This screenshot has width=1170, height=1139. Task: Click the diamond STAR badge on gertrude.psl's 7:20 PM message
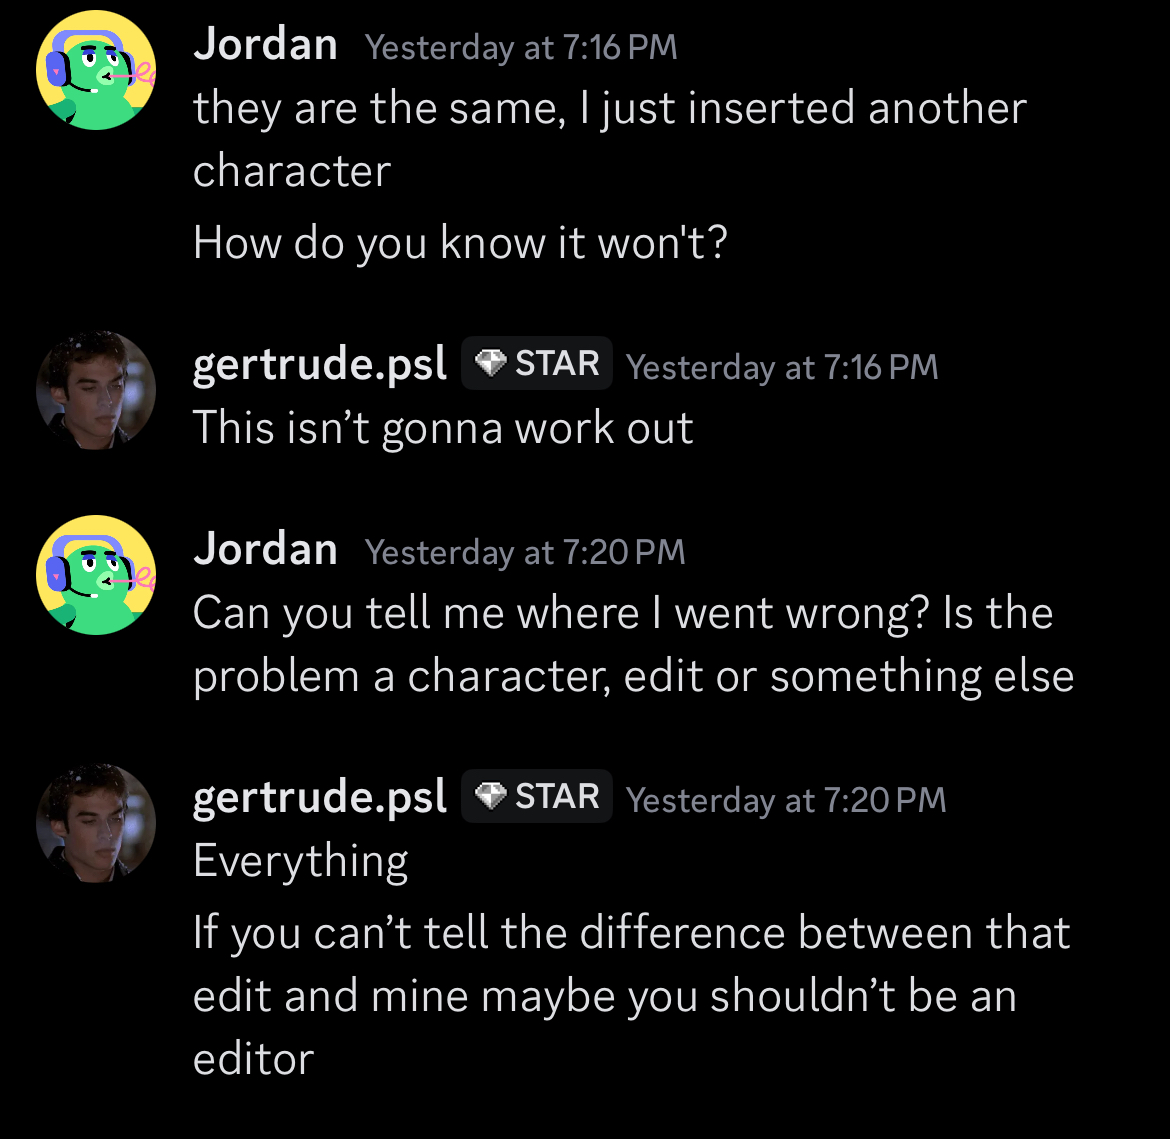537,797
